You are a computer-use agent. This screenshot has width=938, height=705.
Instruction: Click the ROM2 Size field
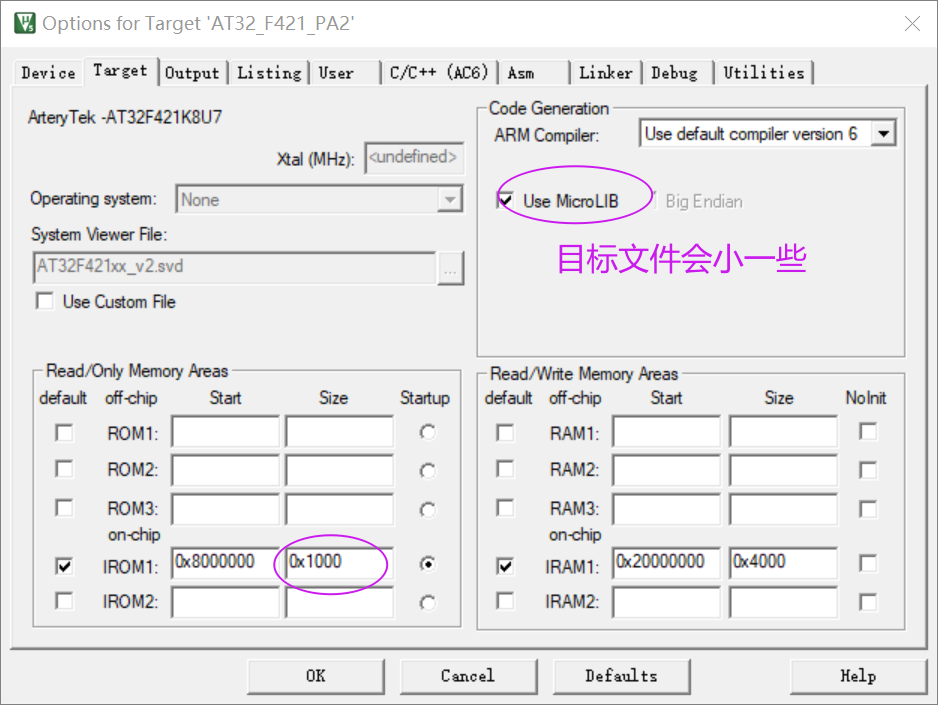point(340,470)
